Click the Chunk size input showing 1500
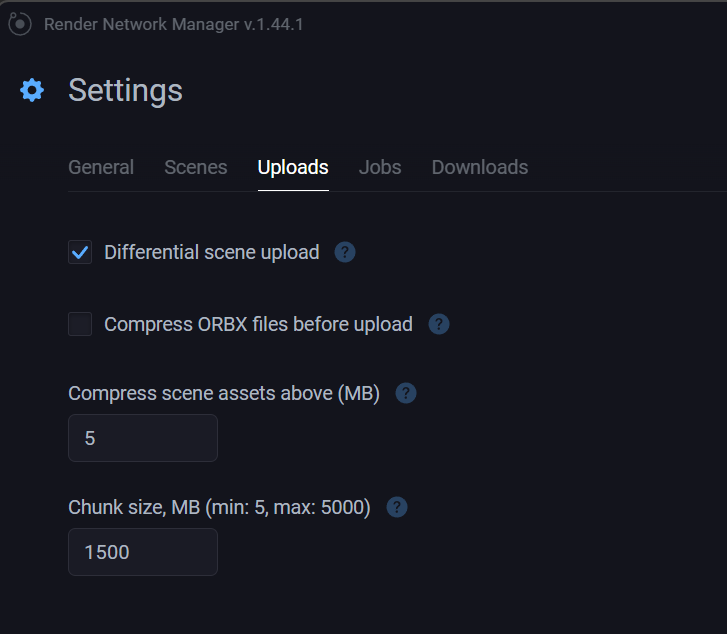The image size is (727, 634). coord(143,552)
